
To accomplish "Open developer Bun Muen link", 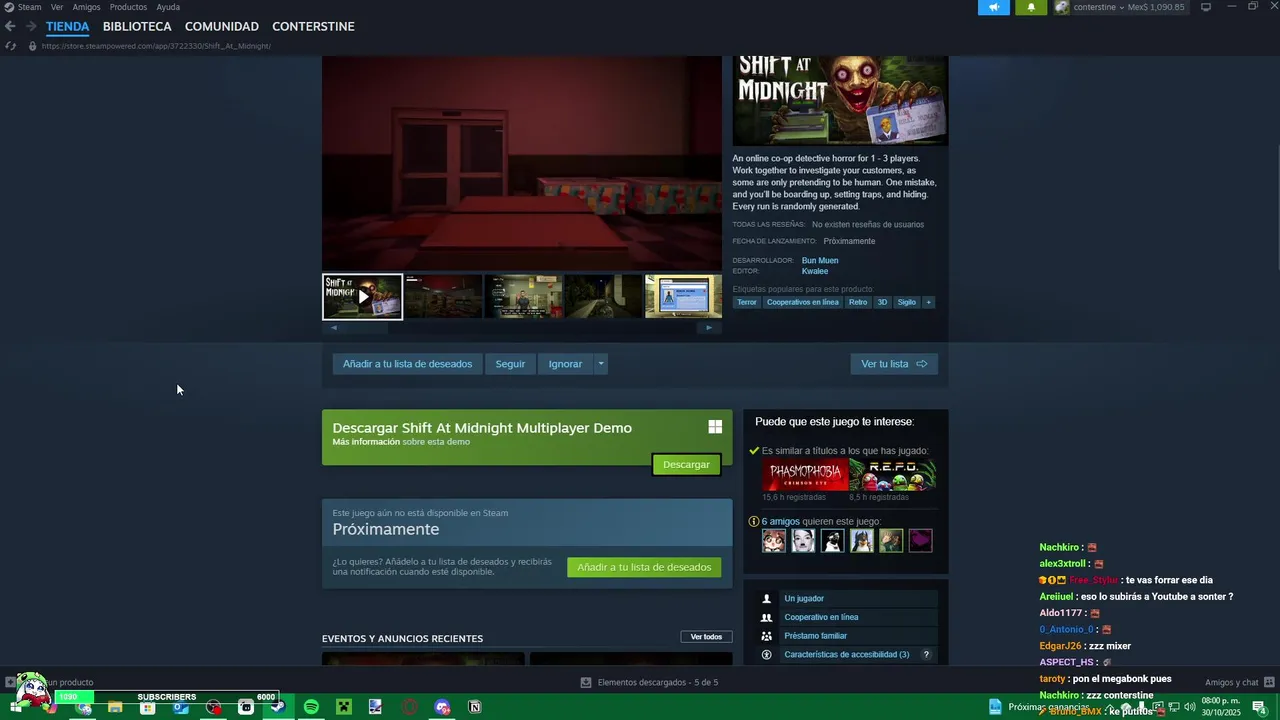I will coord(820,260).
